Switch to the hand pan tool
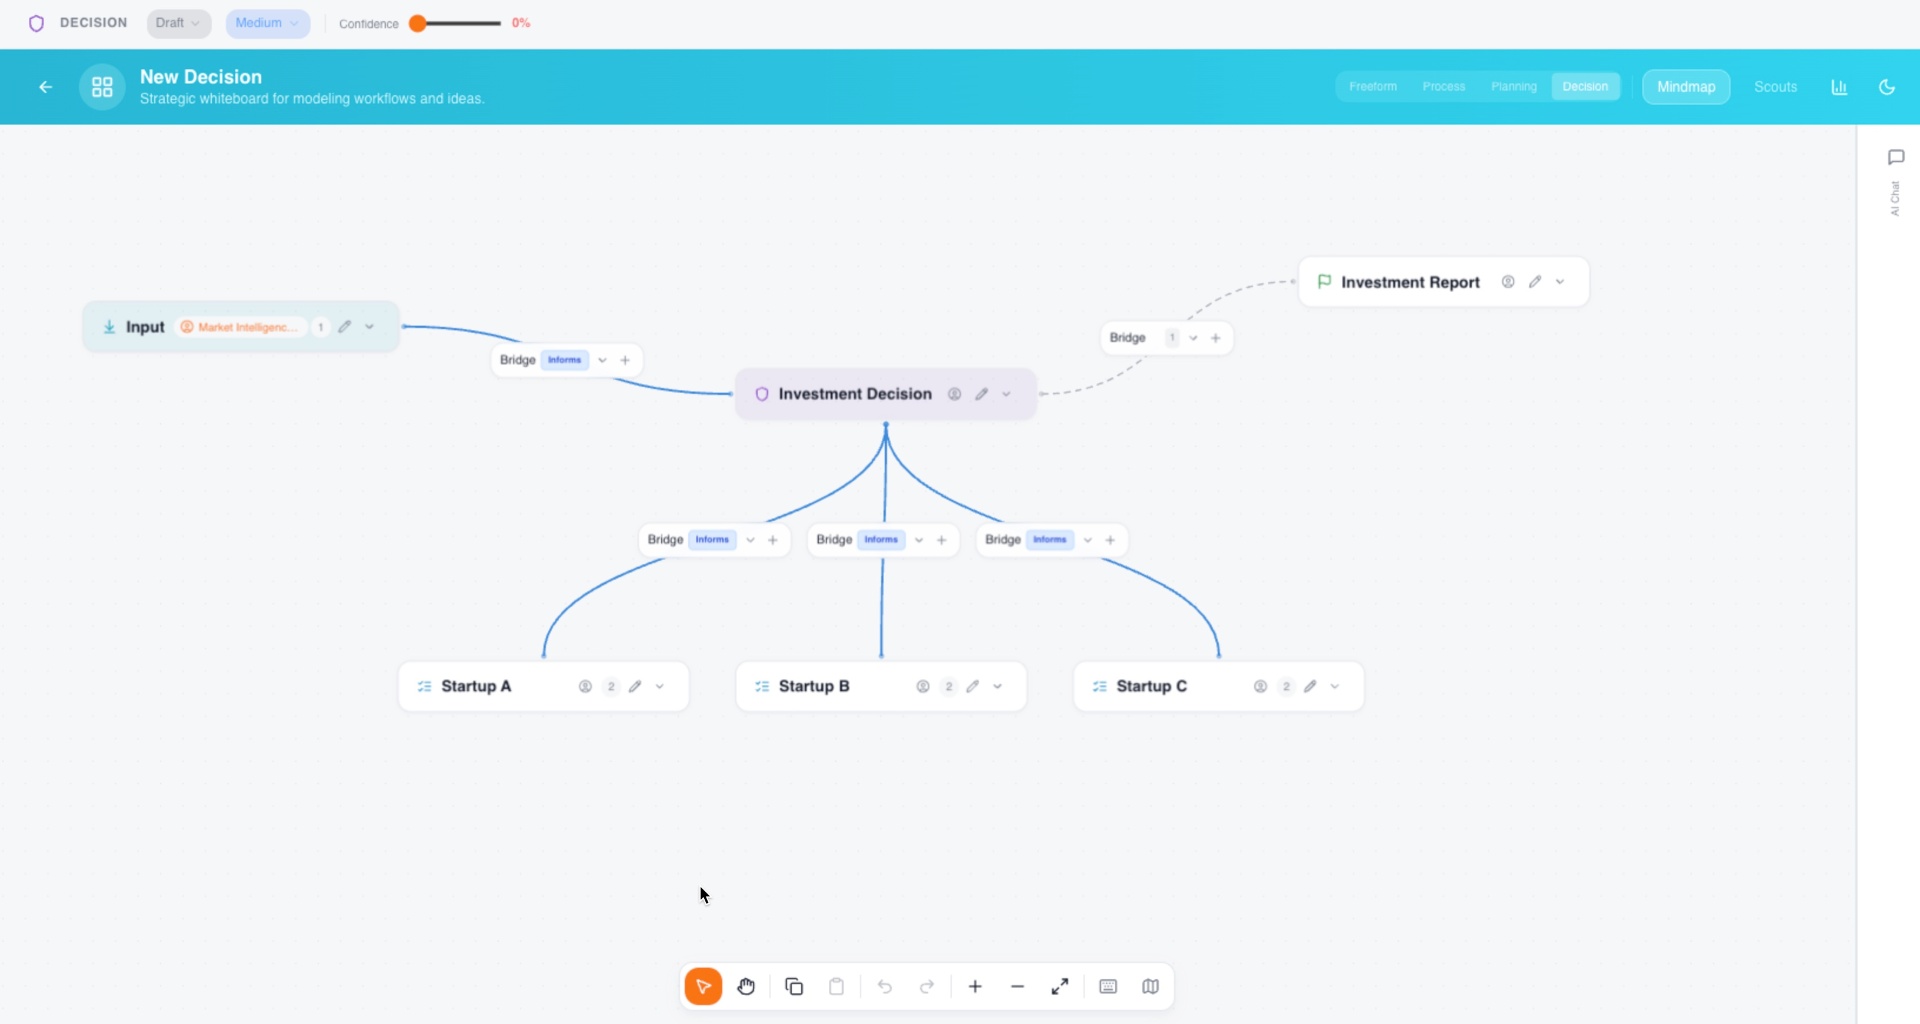 746,987
